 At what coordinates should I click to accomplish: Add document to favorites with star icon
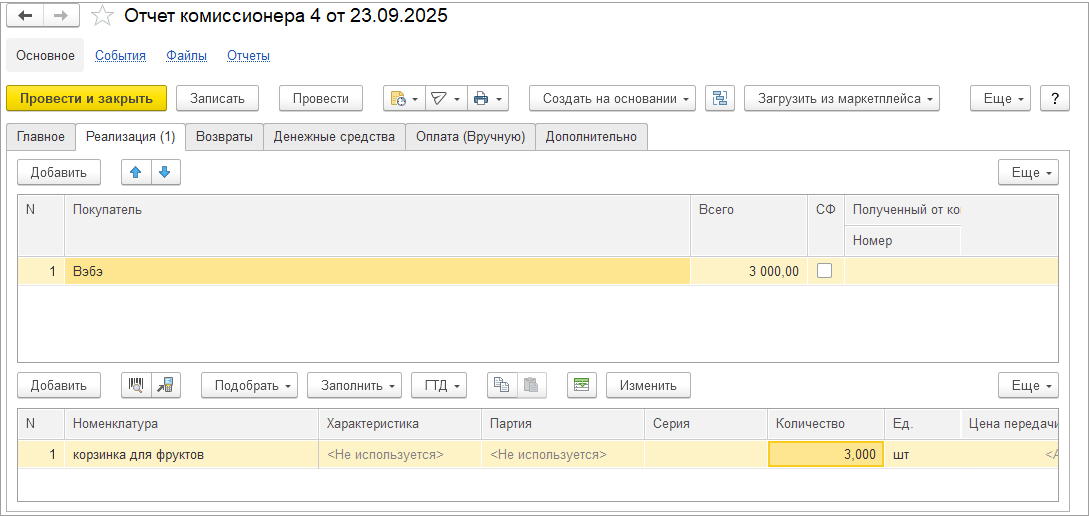pyautogui.click(x=102, y=15)
